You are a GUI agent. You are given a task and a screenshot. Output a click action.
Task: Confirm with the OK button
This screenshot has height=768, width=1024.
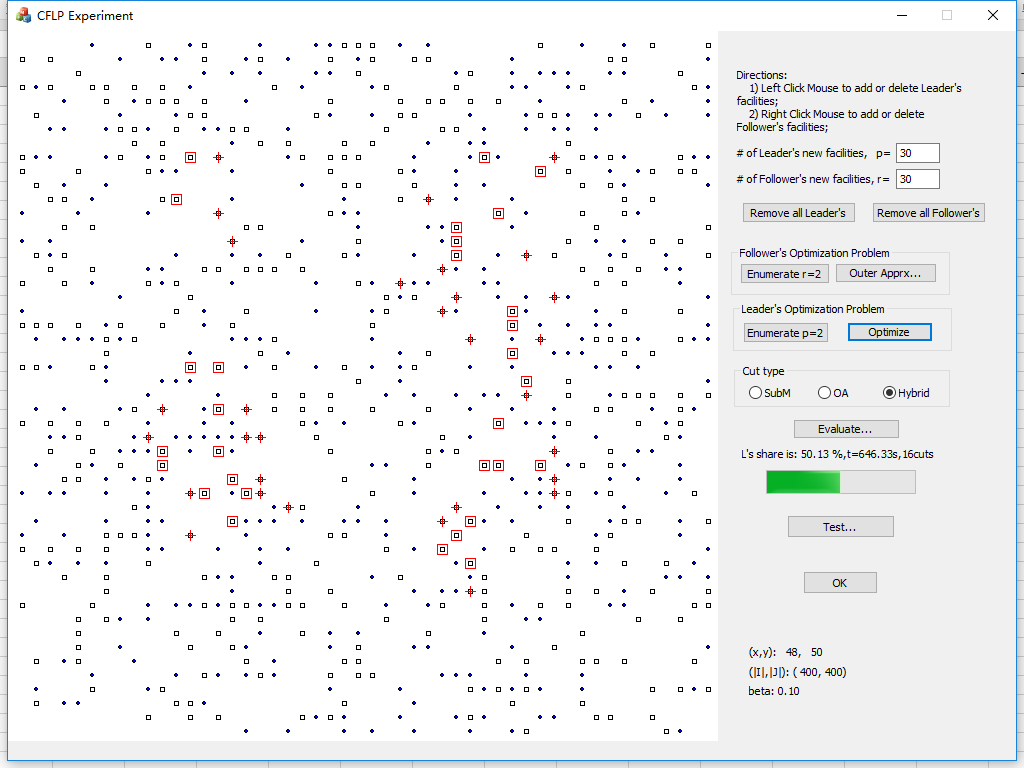click(x=840, y=583)
